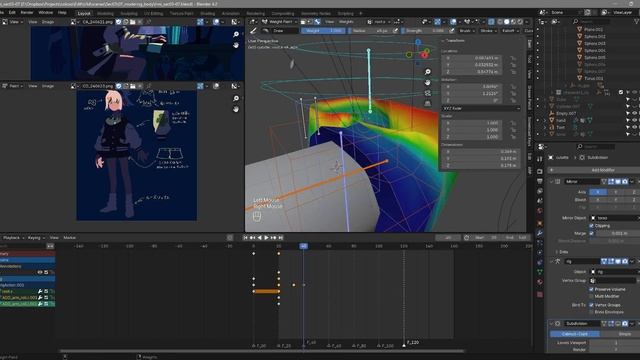Toggle the Clipping checkbox in Mirror modifier
This screenshot has width=640, height=360.
(x=591, y=225)
